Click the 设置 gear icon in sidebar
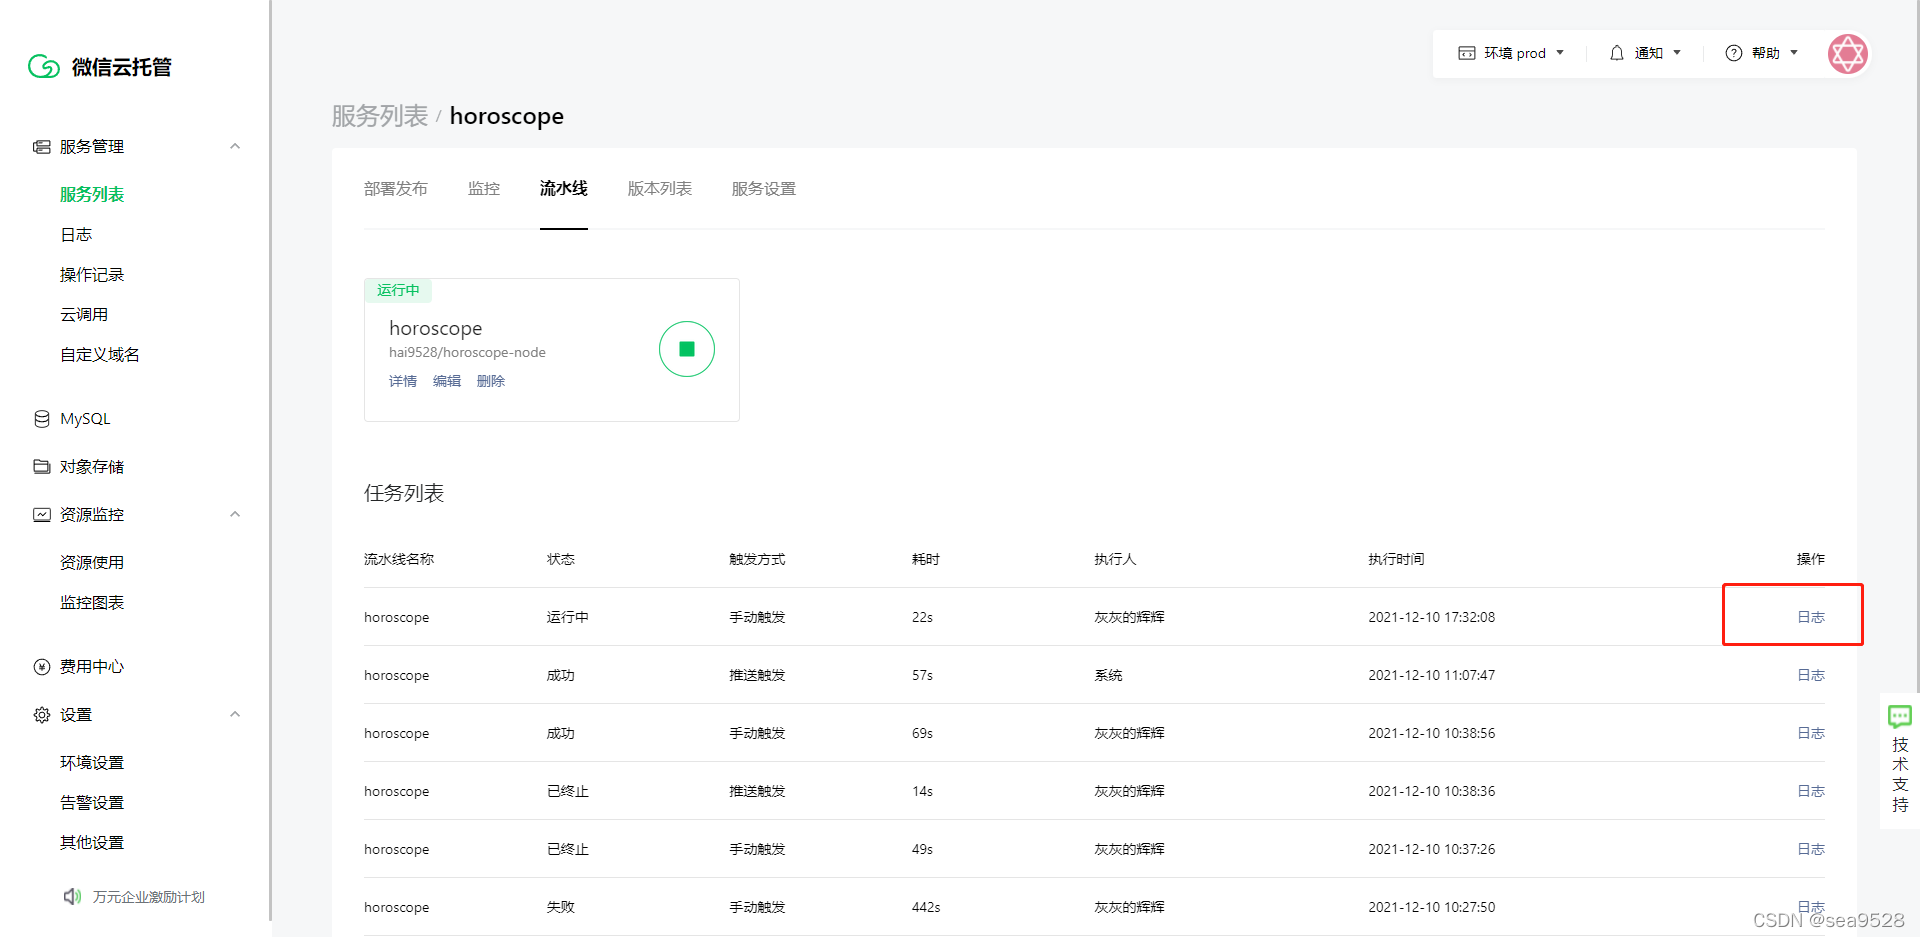Screen dimensions: 1920x937 (x=41, y=714)
